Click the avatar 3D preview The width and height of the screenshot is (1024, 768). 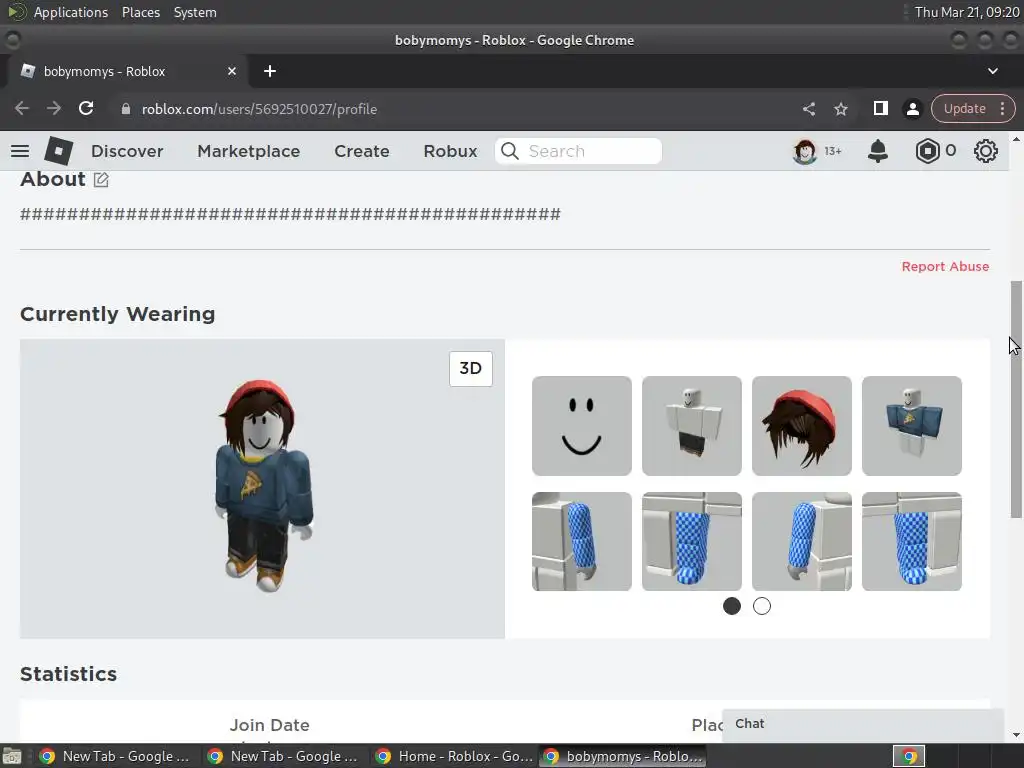[x=262, y=488]
